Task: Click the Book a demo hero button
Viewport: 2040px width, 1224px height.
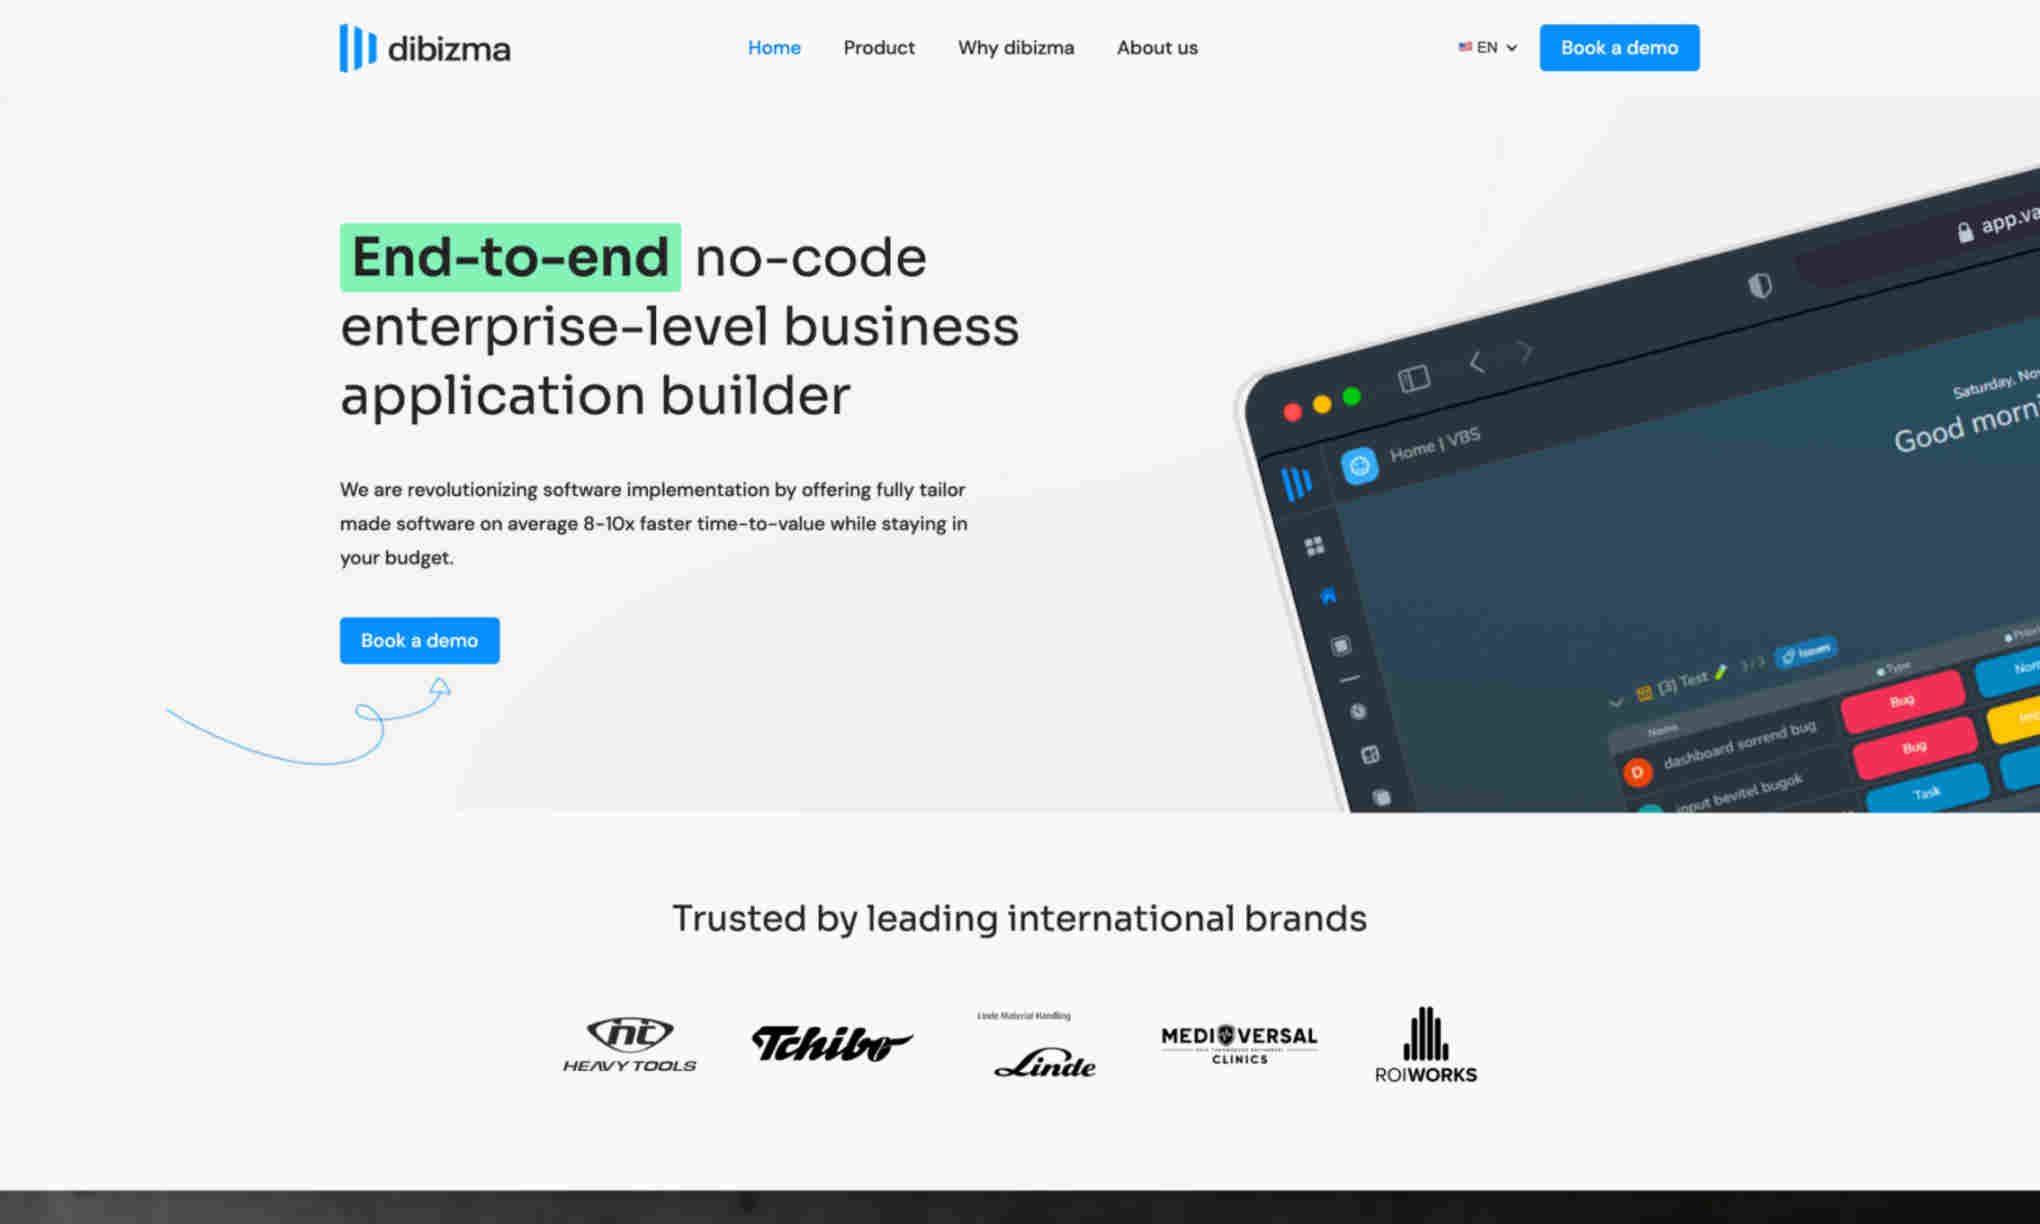Action: coord(418,640)
